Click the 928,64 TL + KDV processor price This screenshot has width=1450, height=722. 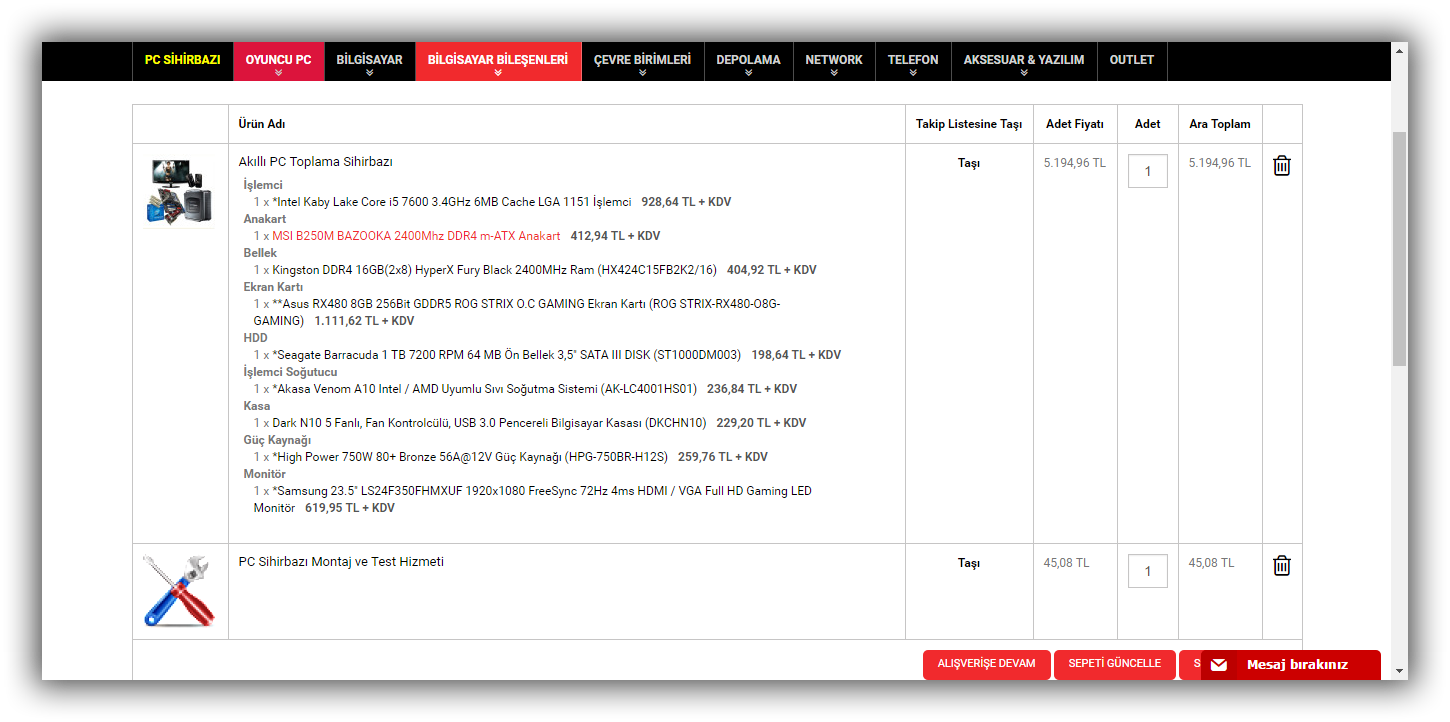coord(686,202)
